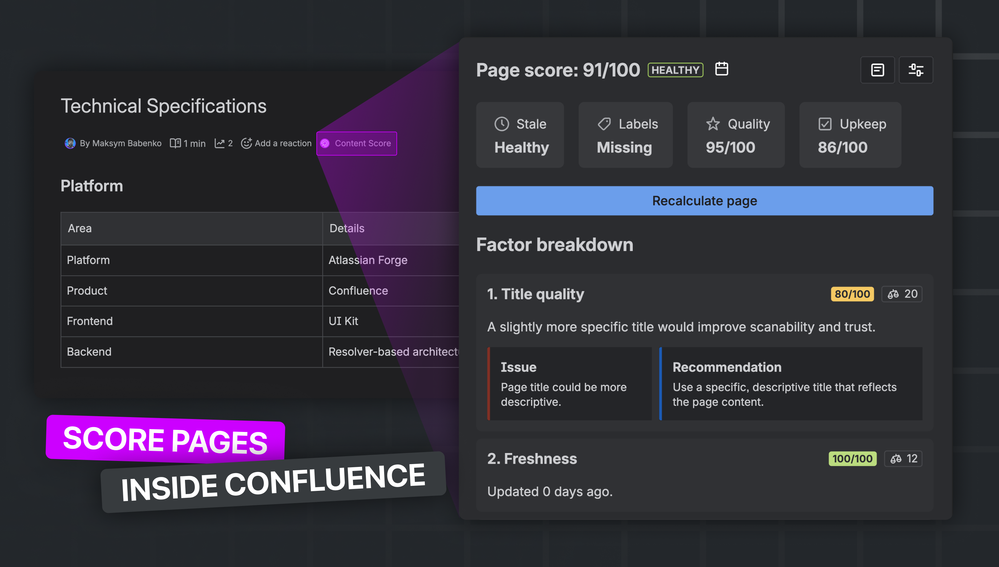Viewport: 999px width, 567px height.
Task: Click the Labels tag icon
Action: pos(604,124)
